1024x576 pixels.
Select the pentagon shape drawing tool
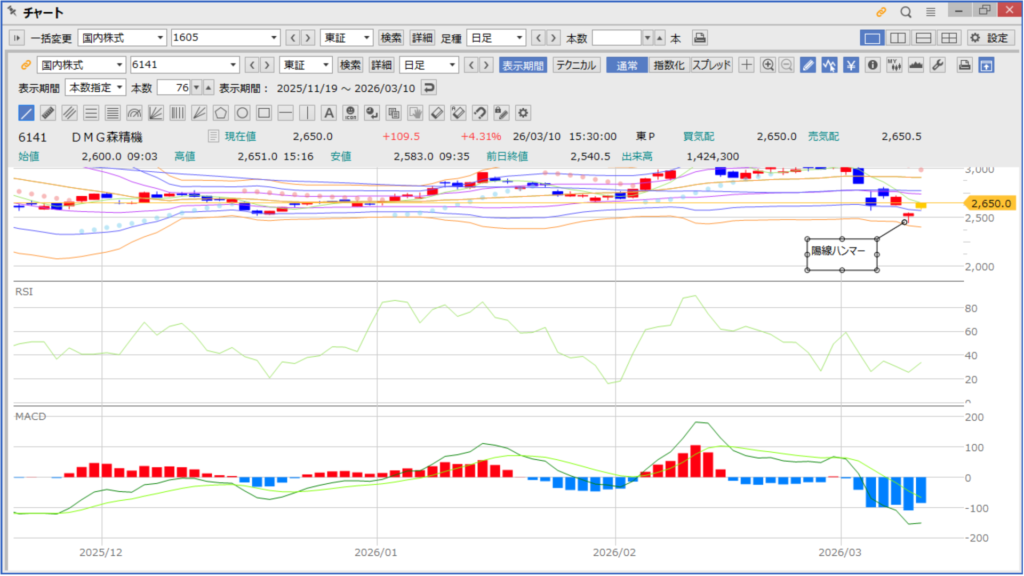tap(220, 112)
